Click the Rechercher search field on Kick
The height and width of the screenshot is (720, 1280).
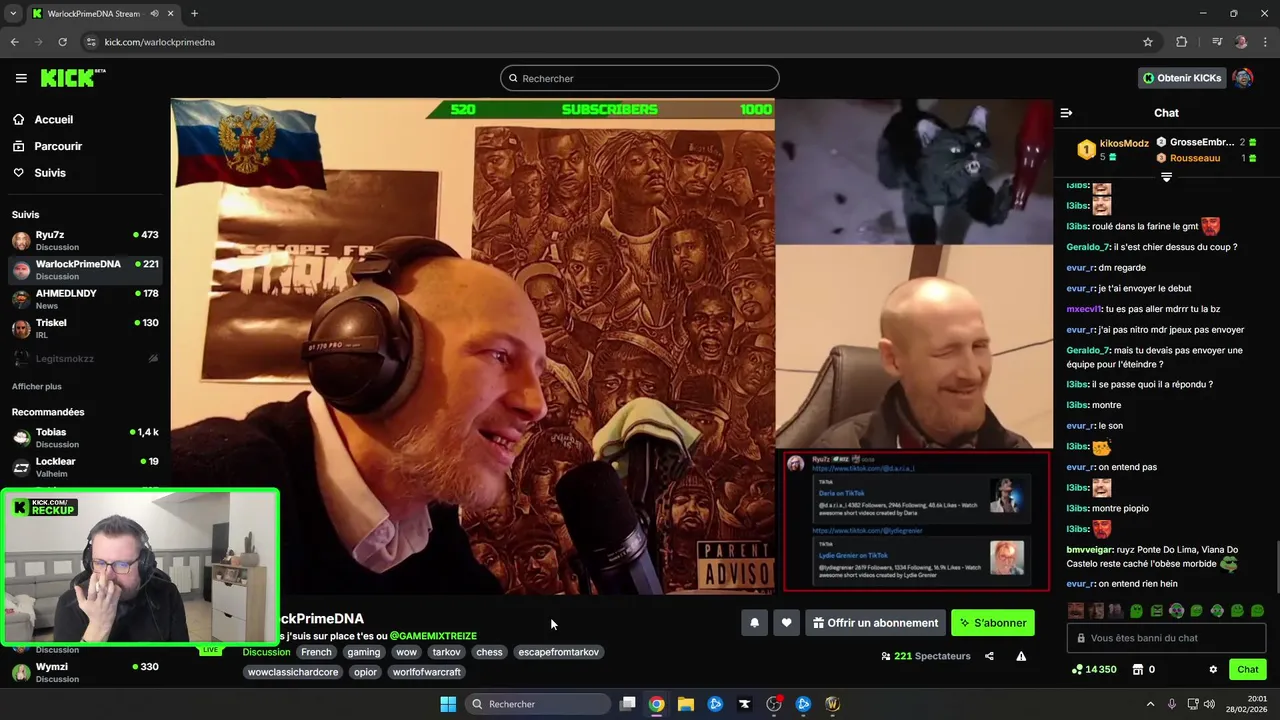point(640,78)
